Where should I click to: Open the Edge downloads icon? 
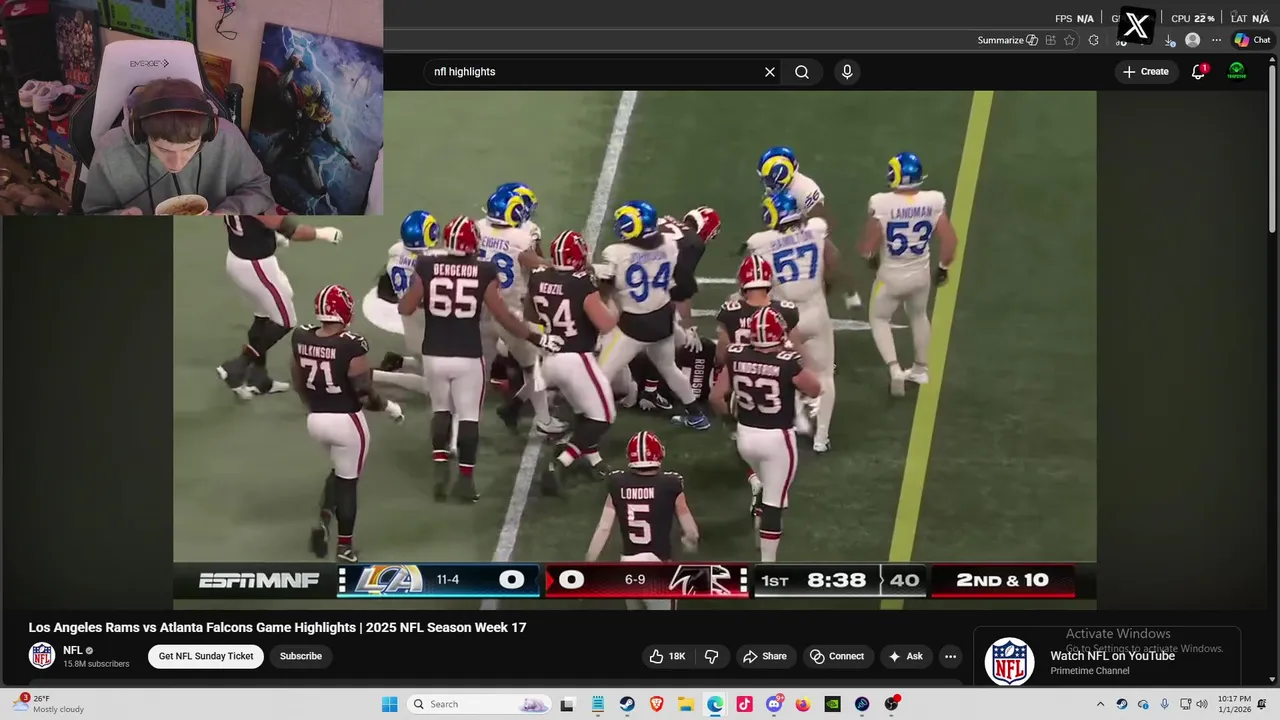click(x=1169, y=40)
